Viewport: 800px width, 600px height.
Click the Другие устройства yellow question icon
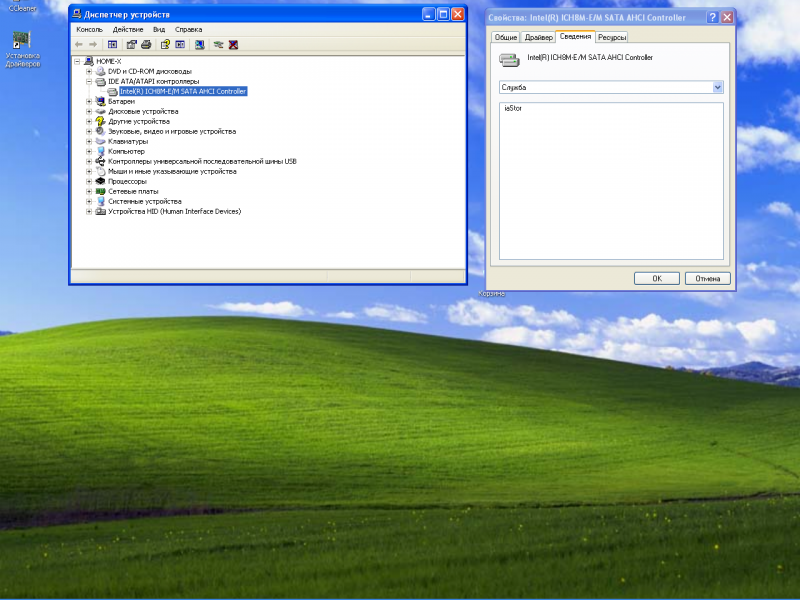pyautogui.click(x=101, y=121)
